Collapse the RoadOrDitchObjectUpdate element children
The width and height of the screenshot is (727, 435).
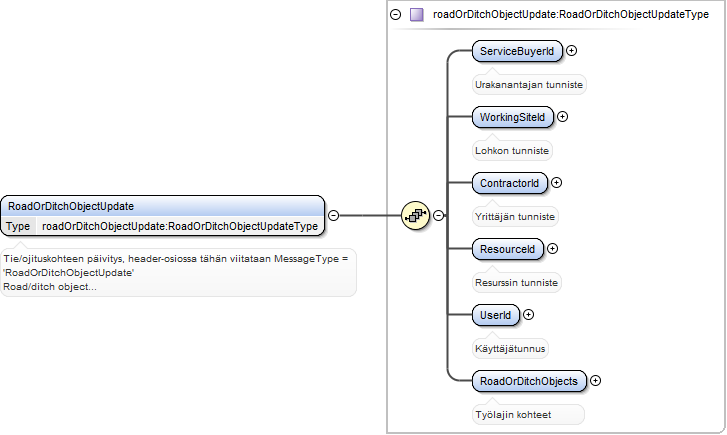[x=333, y=215]
